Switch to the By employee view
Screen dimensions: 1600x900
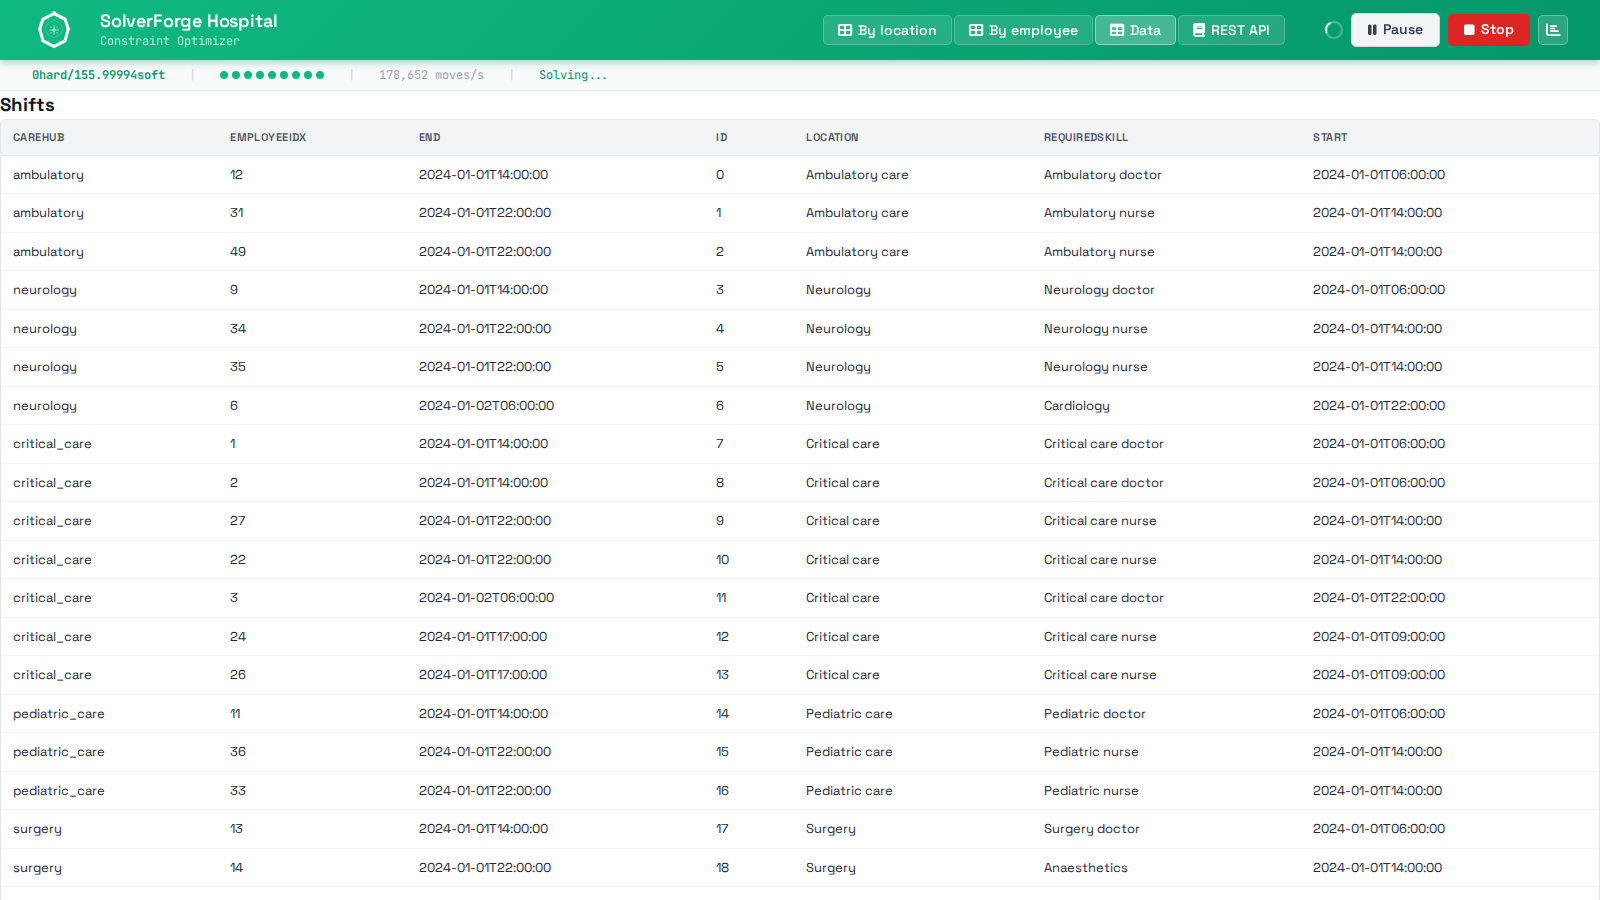click(1023, 30)
